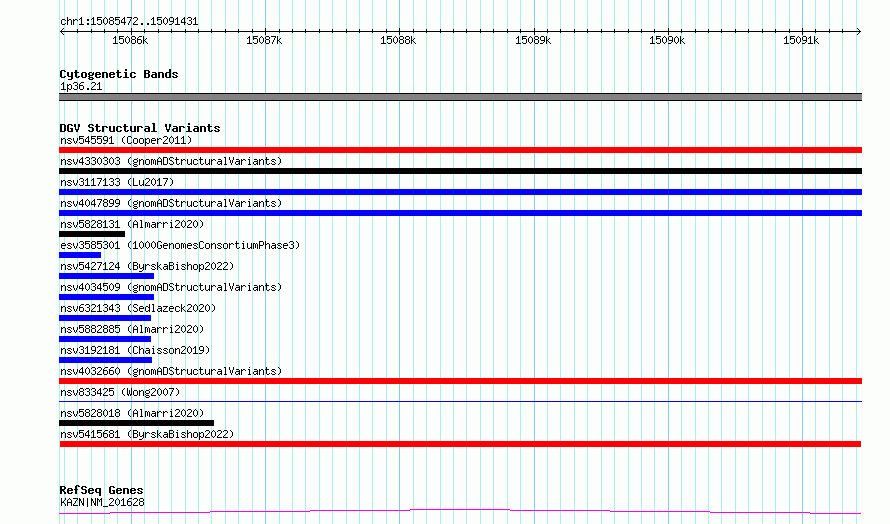Open nsv5427124 (ByrskaBishop2022) label
Screen dimensions: 890x524
[x=147, y=266]
